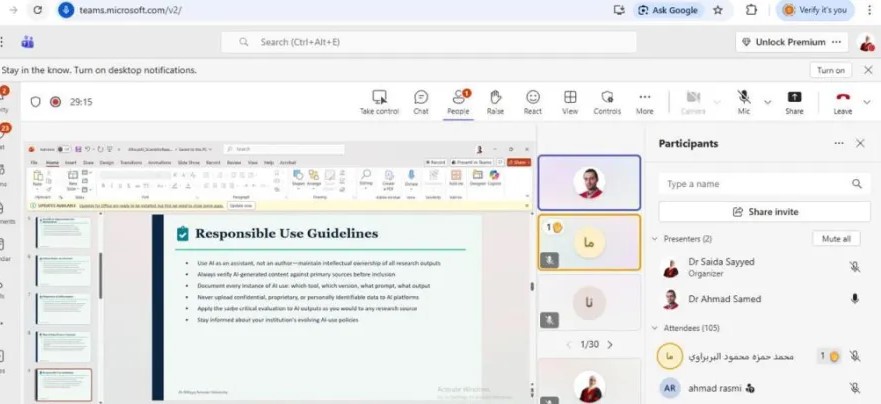Expand the Mic options dropdown arrow

click(767, 101)
